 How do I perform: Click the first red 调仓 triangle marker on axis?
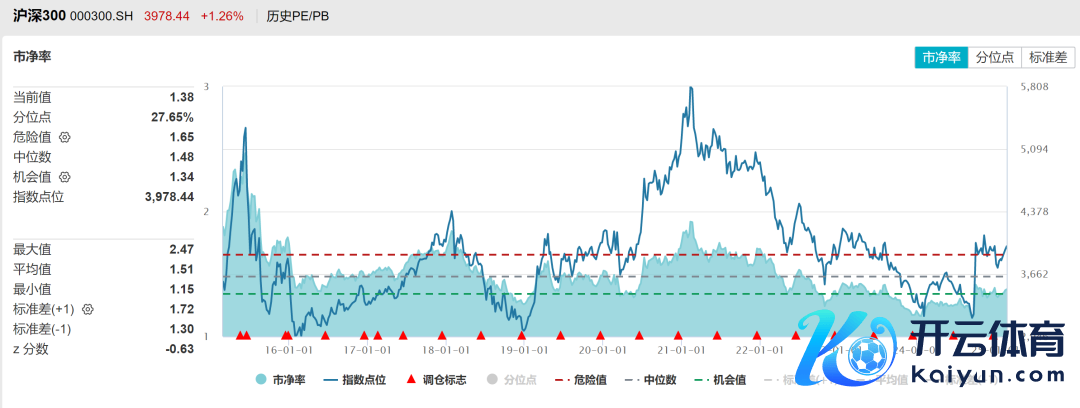click(239, 336)
